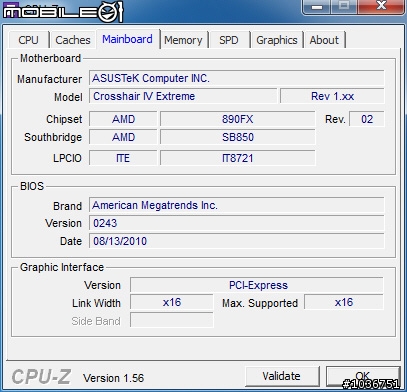Viewport: 407px width, 392px height.
Task: Click the Version 1.56 label
Action: (x=114, y=378)
